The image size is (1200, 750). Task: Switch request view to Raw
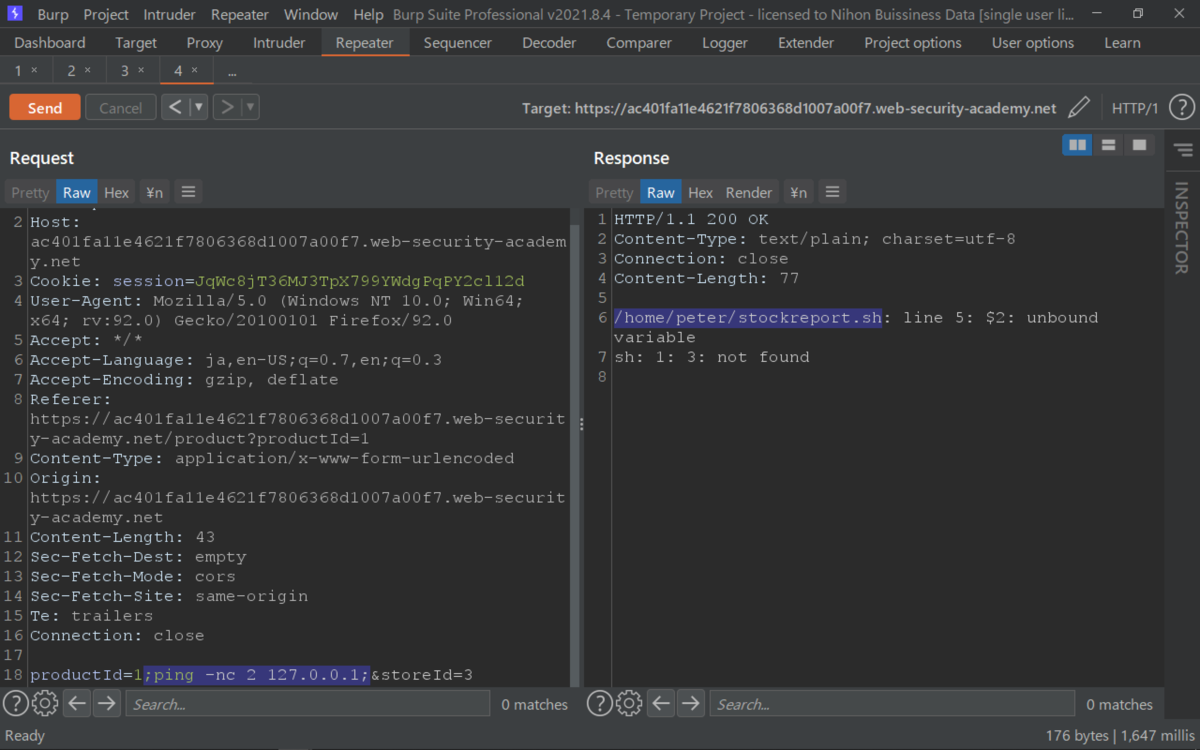(x=76, y=192)
